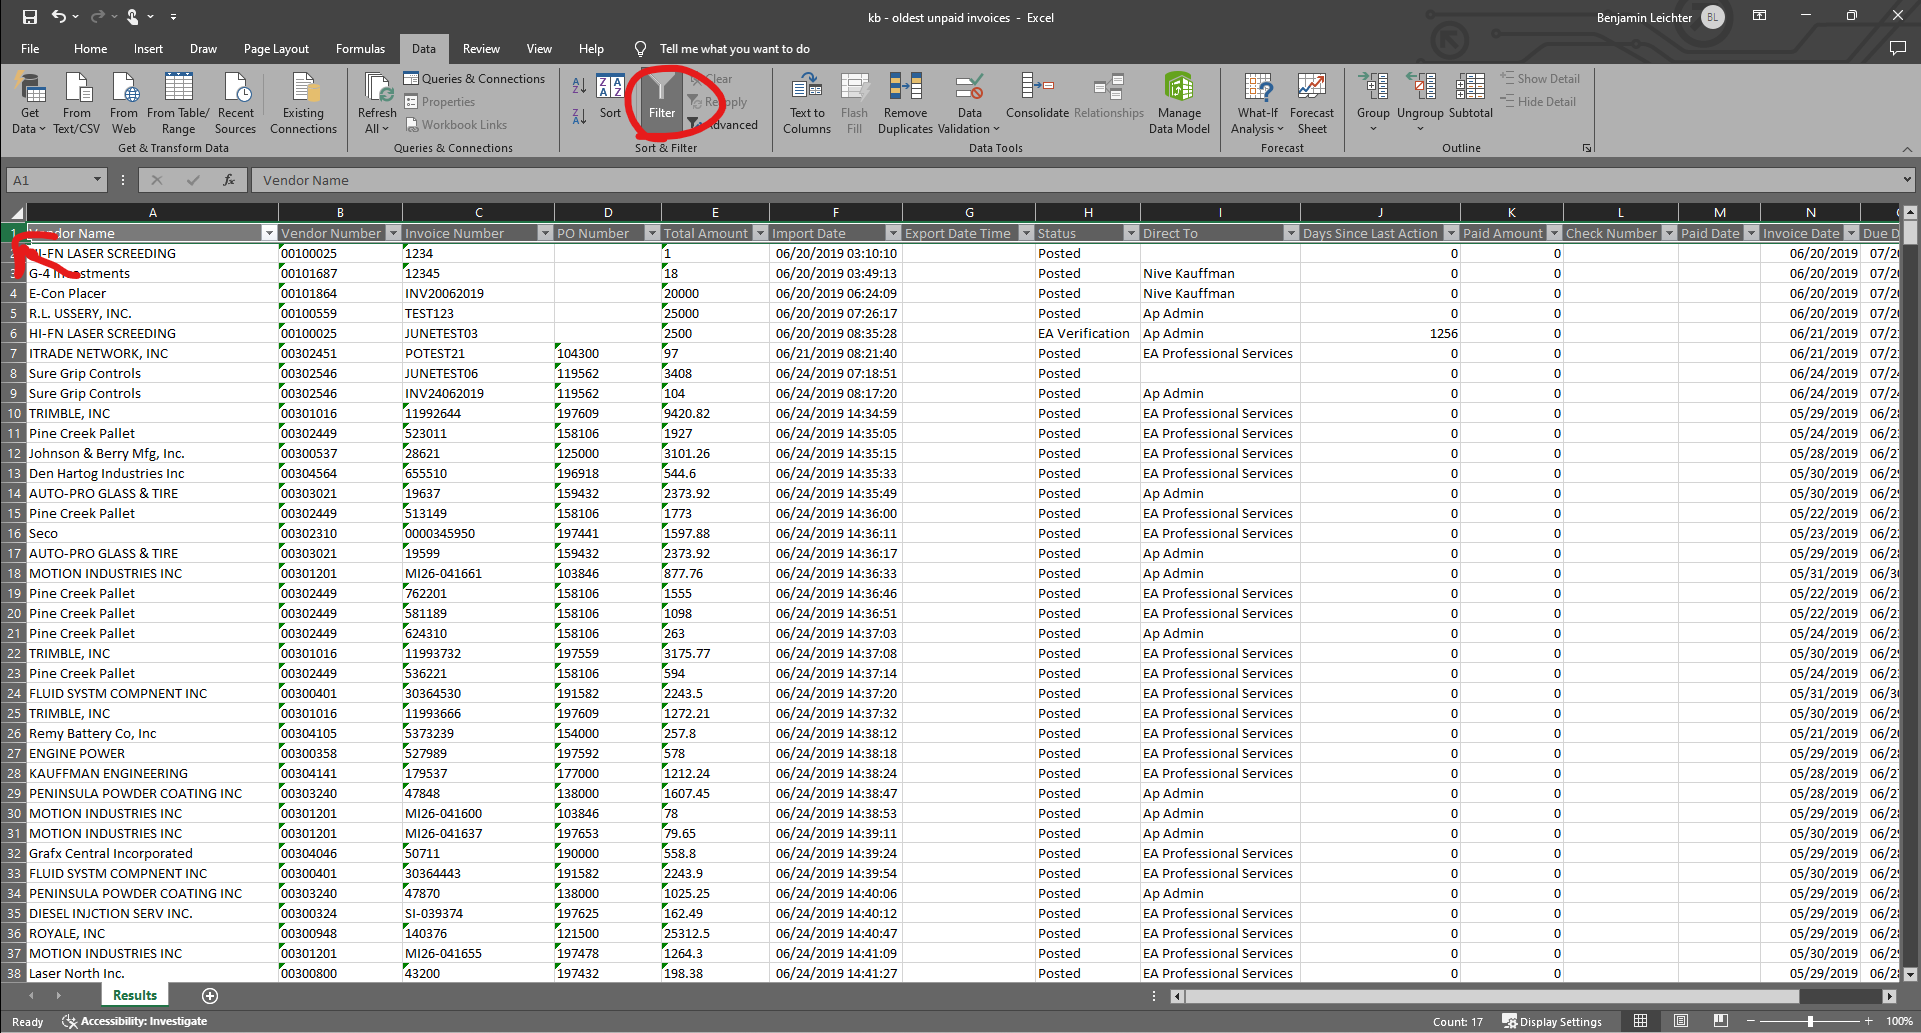Collapse the ribbon
The height and width of the screenshot is (1033, 1921).
[x=1907, y=148]
